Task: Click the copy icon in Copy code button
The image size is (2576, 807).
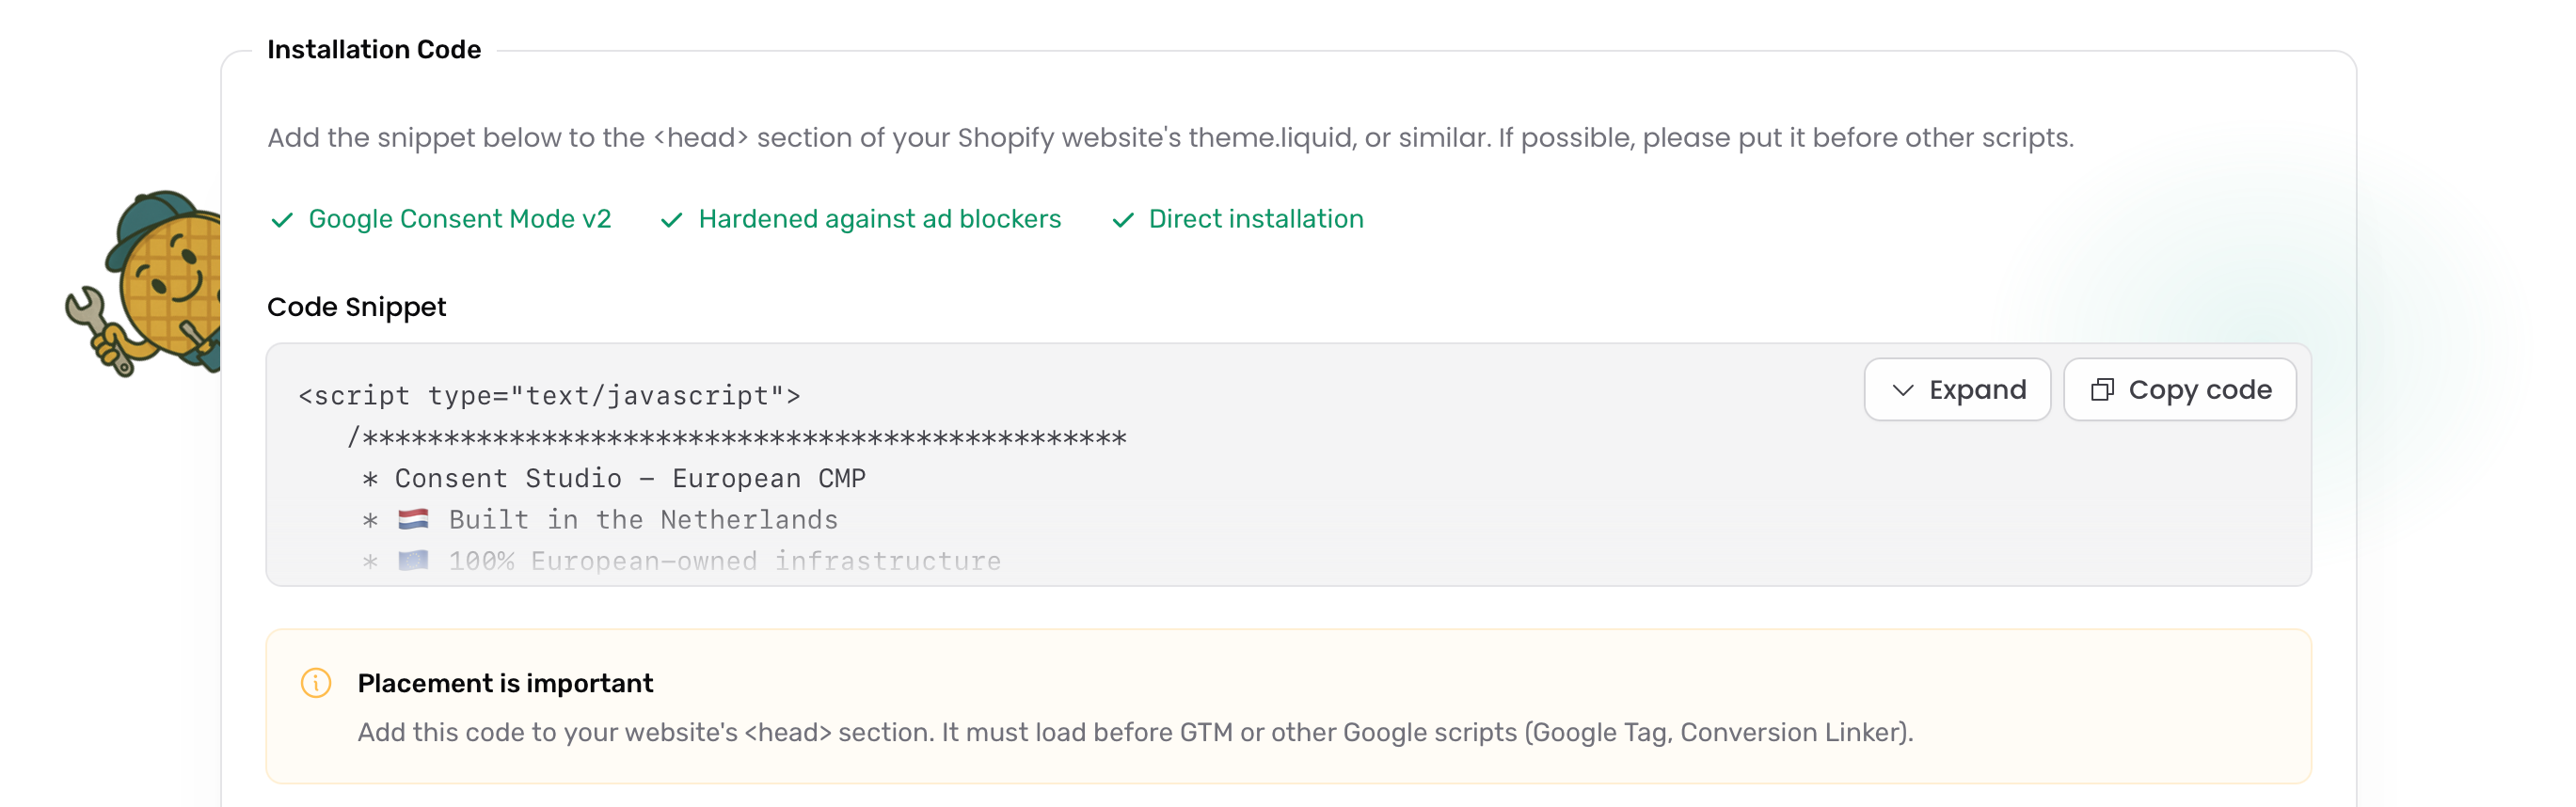Action: (2102, 389)
